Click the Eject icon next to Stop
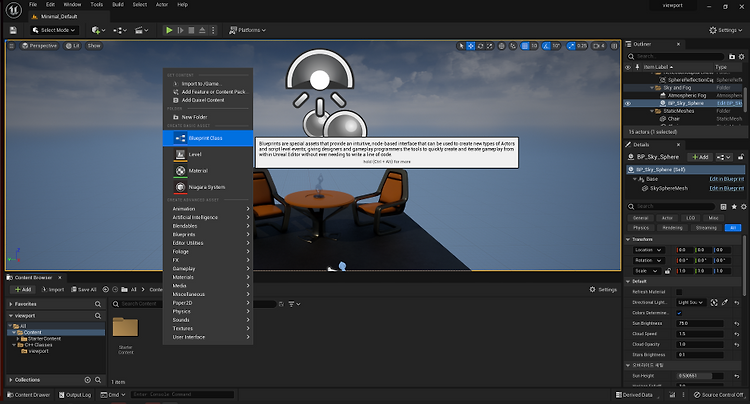Viewport: 750px width, 404px height. coord(202,30)
